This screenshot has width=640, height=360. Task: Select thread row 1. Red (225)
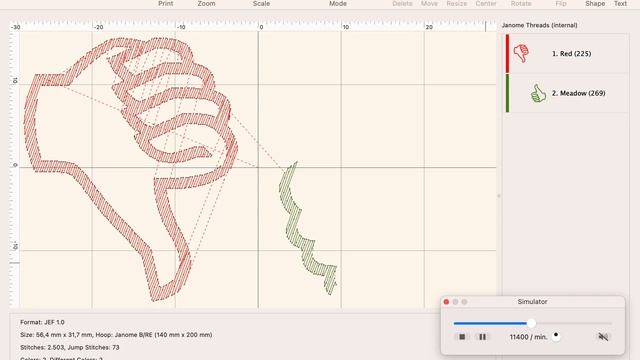(567, 53)
